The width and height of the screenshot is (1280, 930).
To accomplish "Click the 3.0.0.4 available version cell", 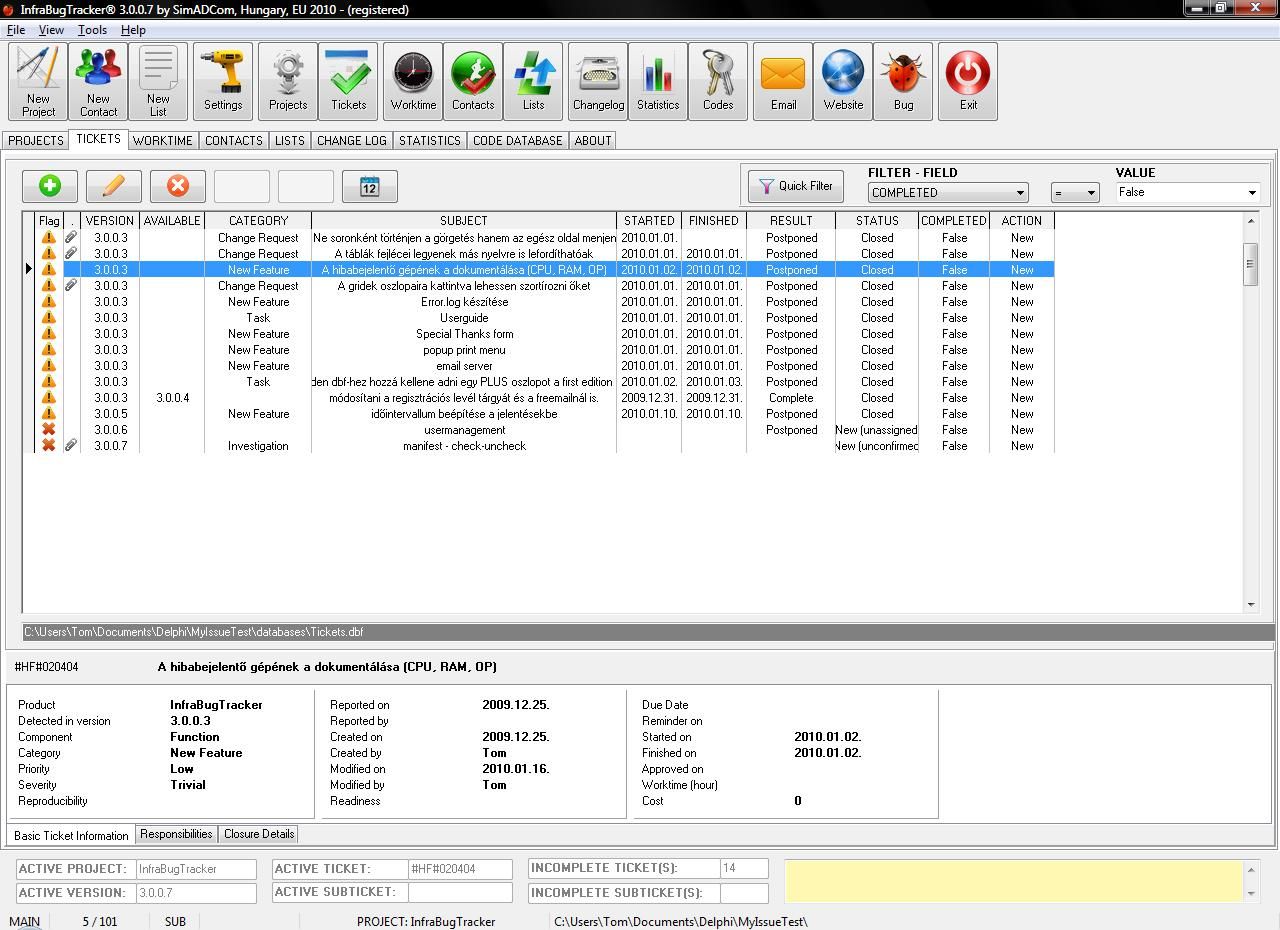I will [x=172, y=398].
